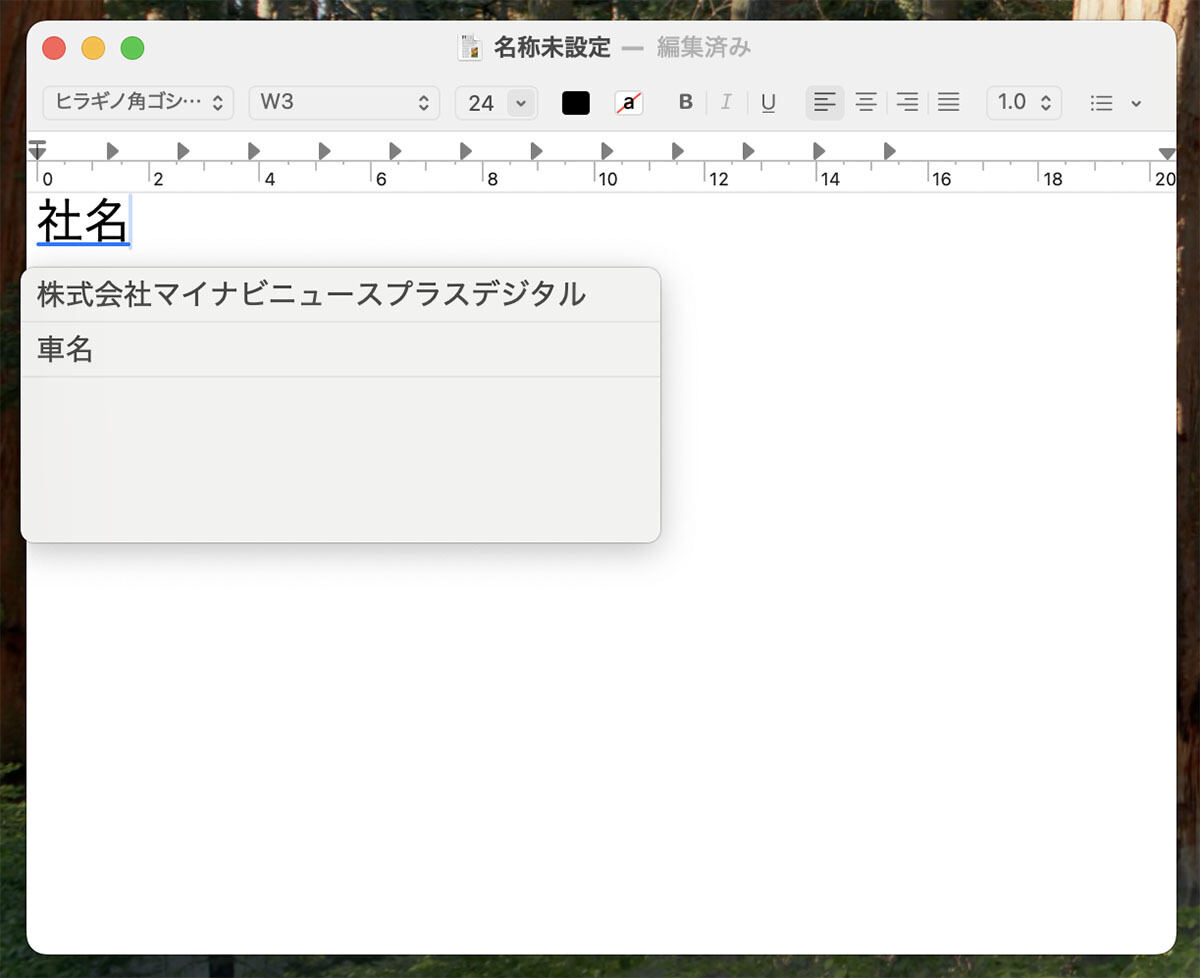This screenshot has height=978, width=1200.
Task: Open the black text color swatch
Action: coord(576,103)
